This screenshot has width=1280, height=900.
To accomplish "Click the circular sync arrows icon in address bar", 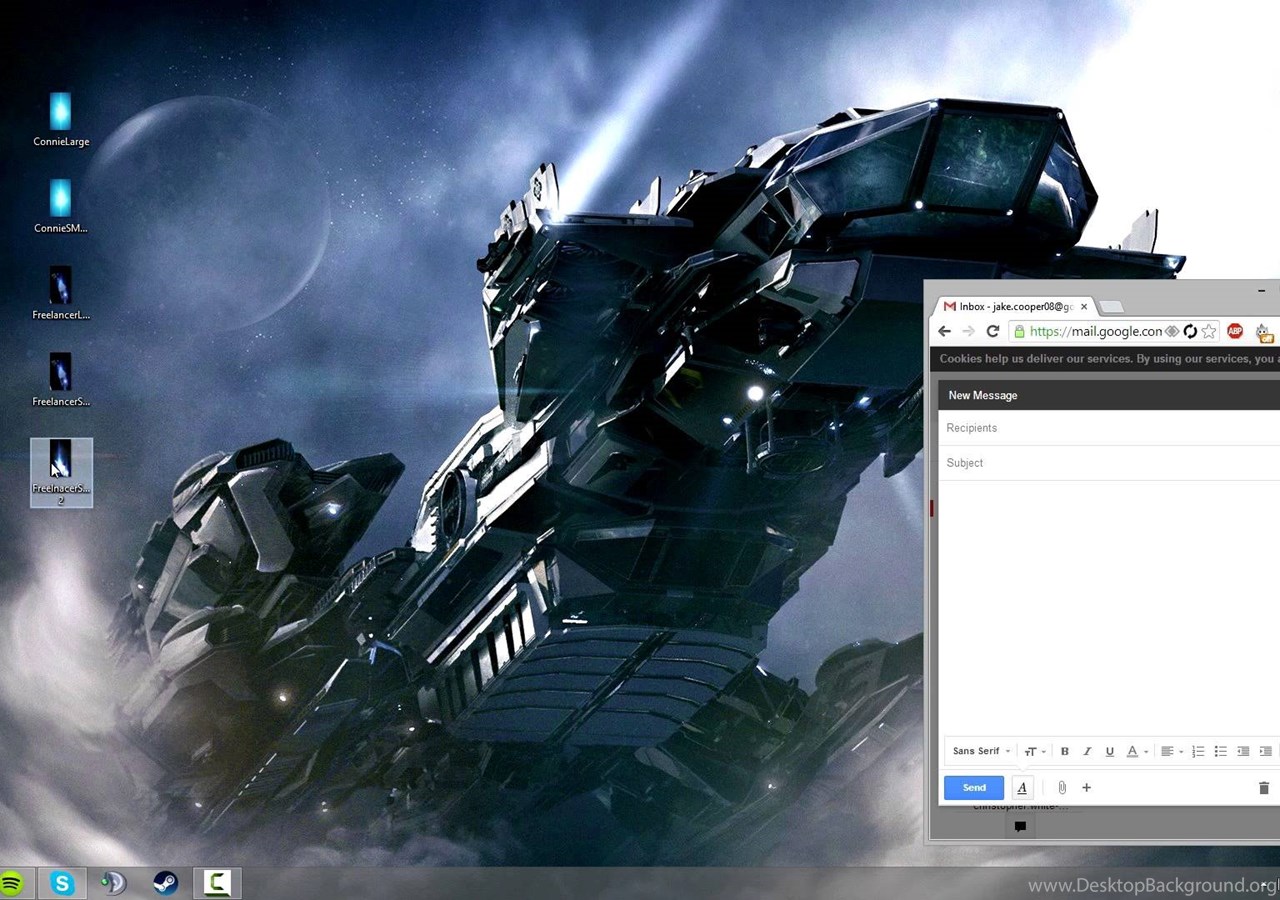I will point(1190,331).
